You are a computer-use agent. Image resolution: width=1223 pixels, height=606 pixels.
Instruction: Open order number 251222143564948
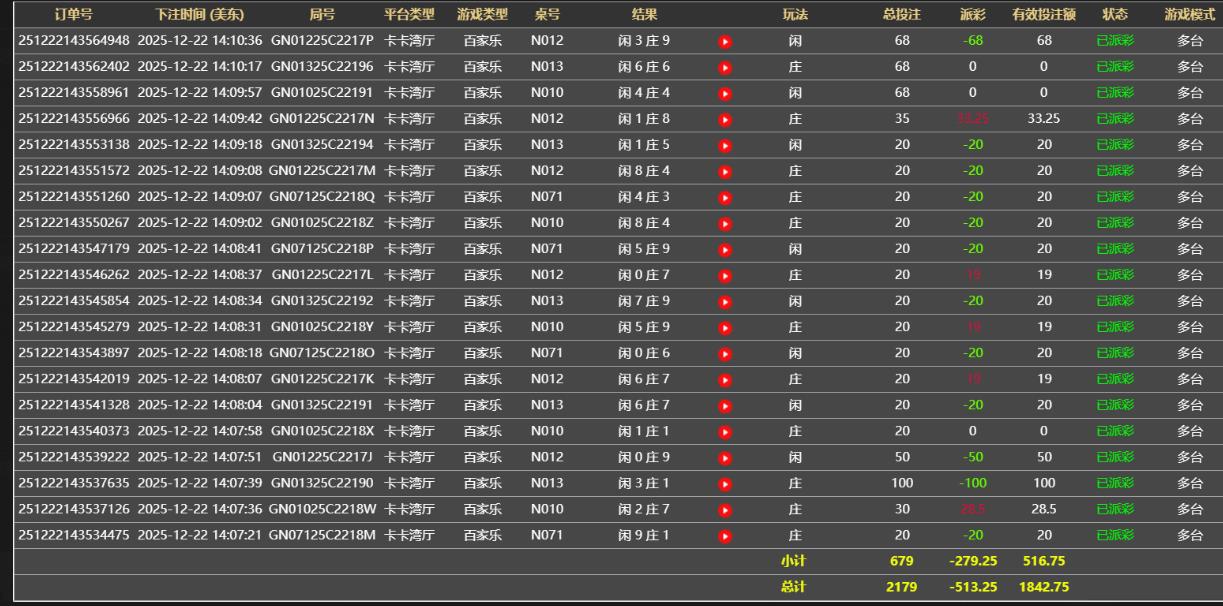tap(74, 41)
